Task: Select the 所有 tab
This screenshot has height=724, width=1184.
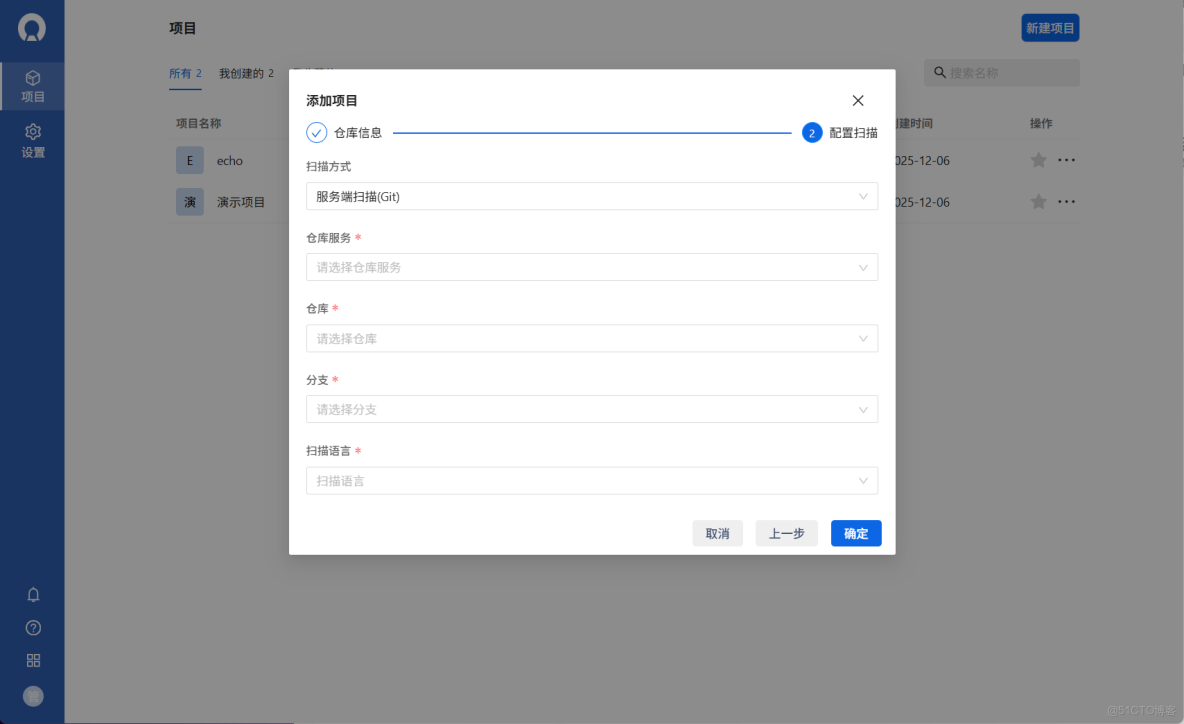Action: point(185,72)
